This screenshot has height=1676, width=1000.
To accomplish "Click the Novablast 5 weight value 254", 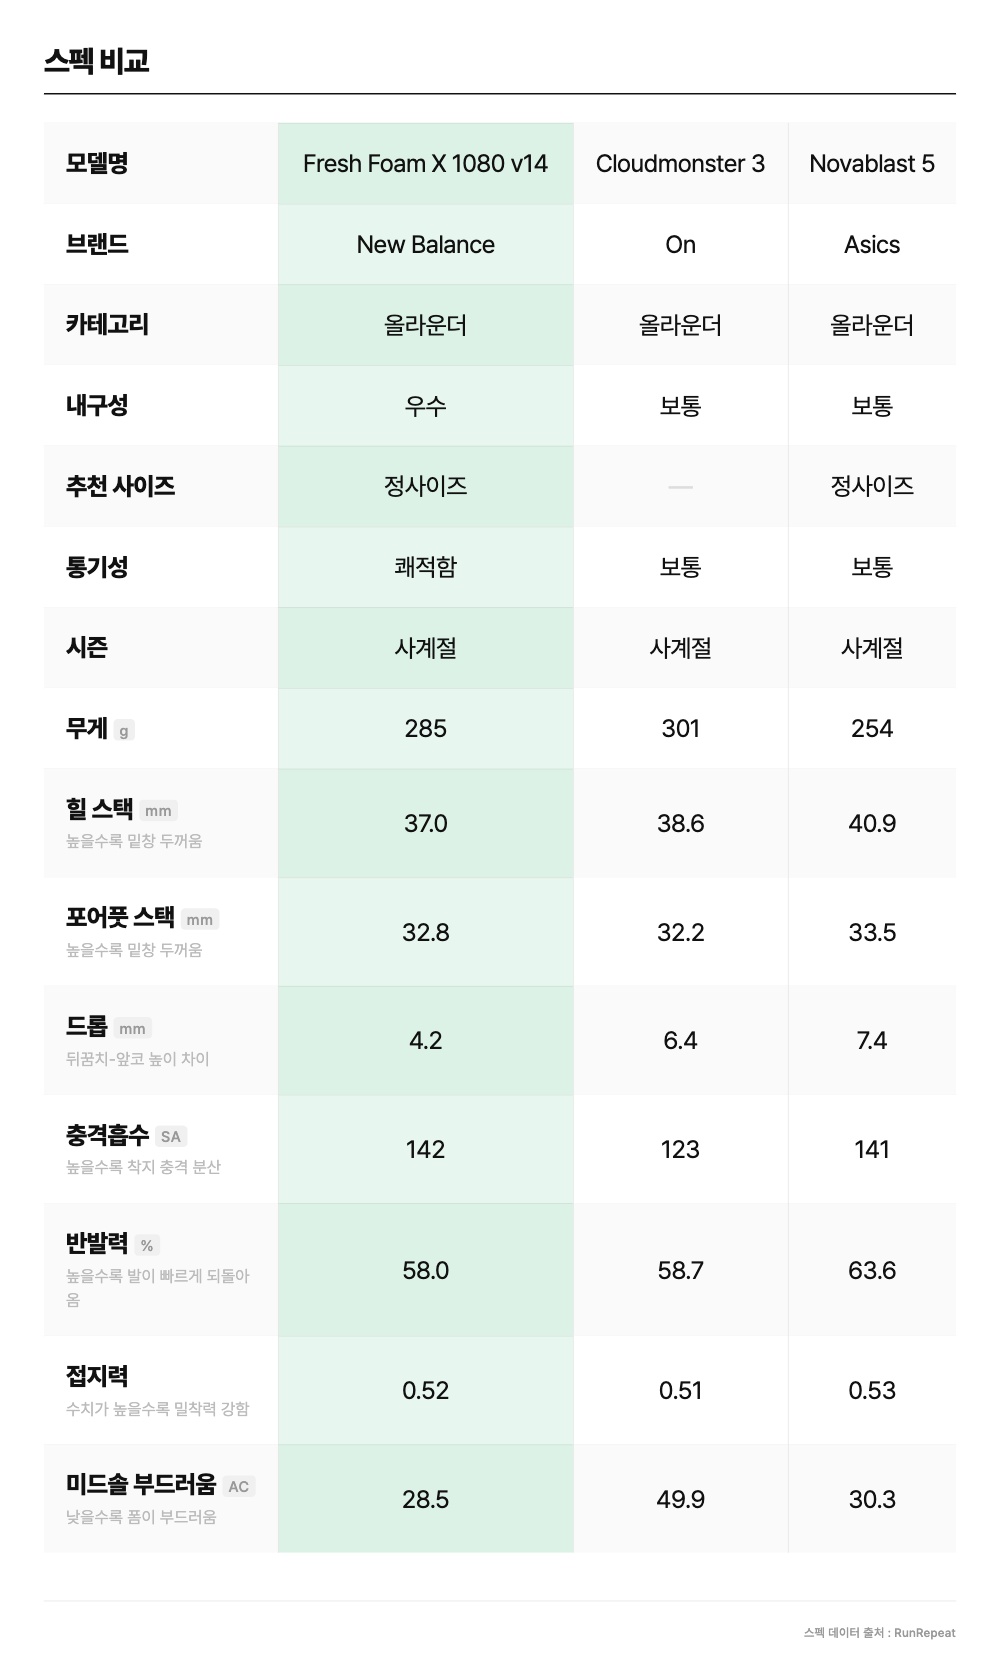I will click(871, 729).
